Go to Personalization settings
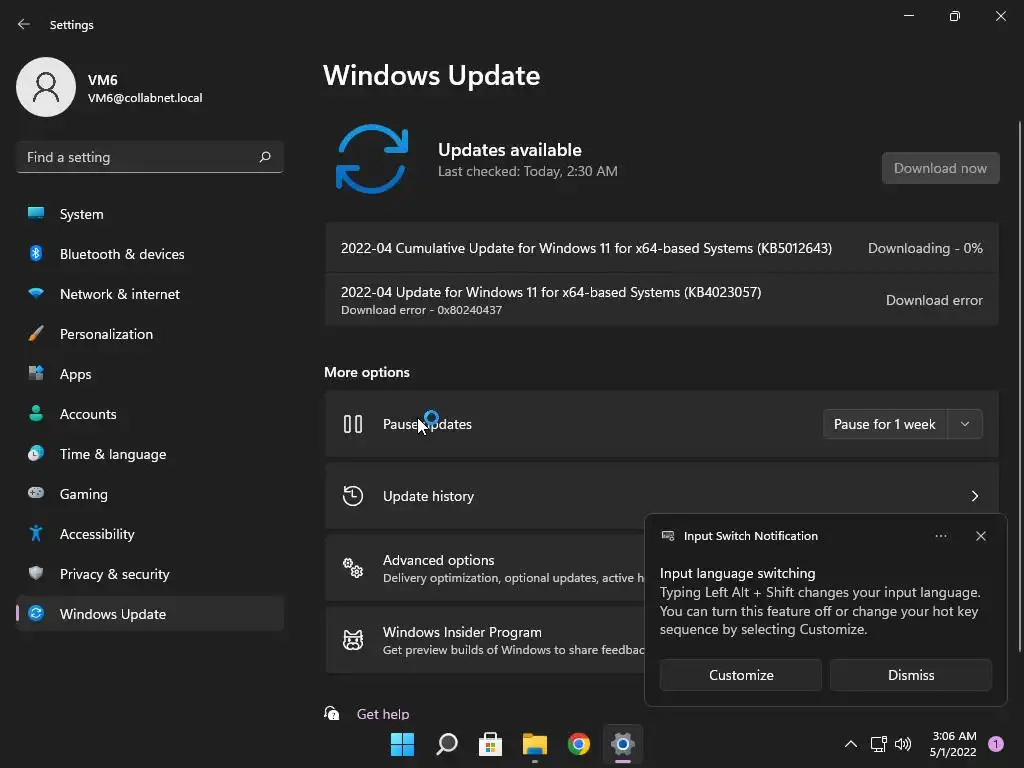 tap(150, 334)
